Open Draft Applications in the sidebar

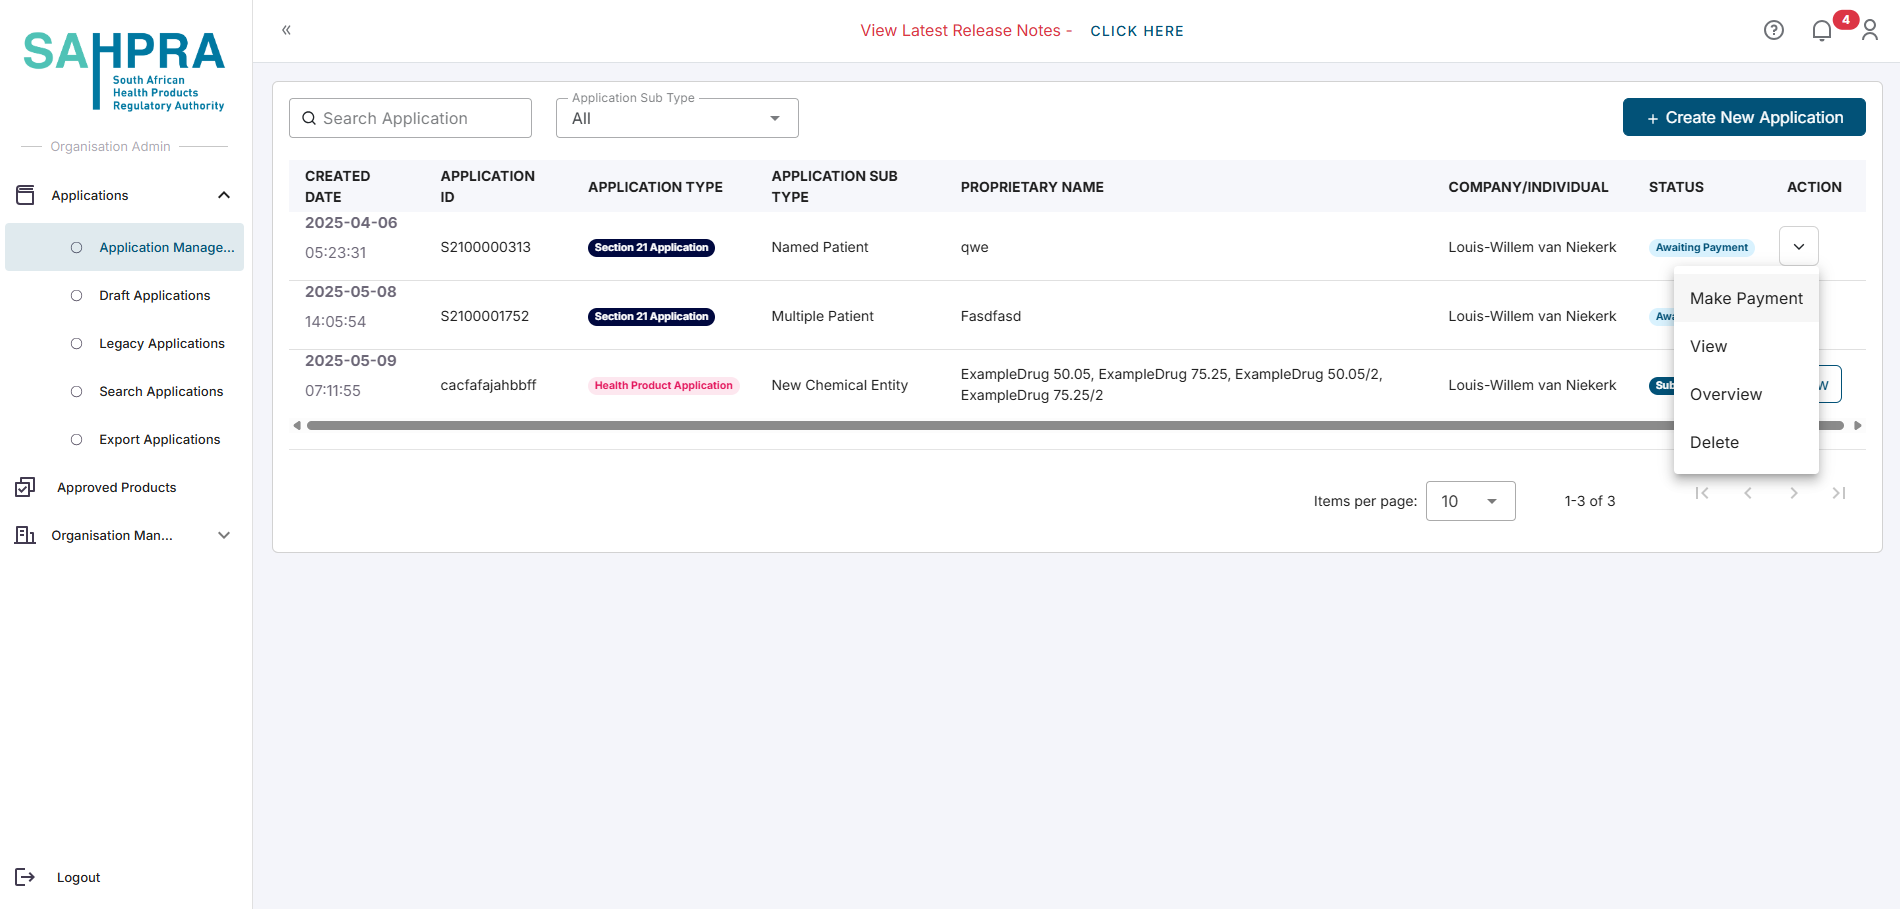155,295
